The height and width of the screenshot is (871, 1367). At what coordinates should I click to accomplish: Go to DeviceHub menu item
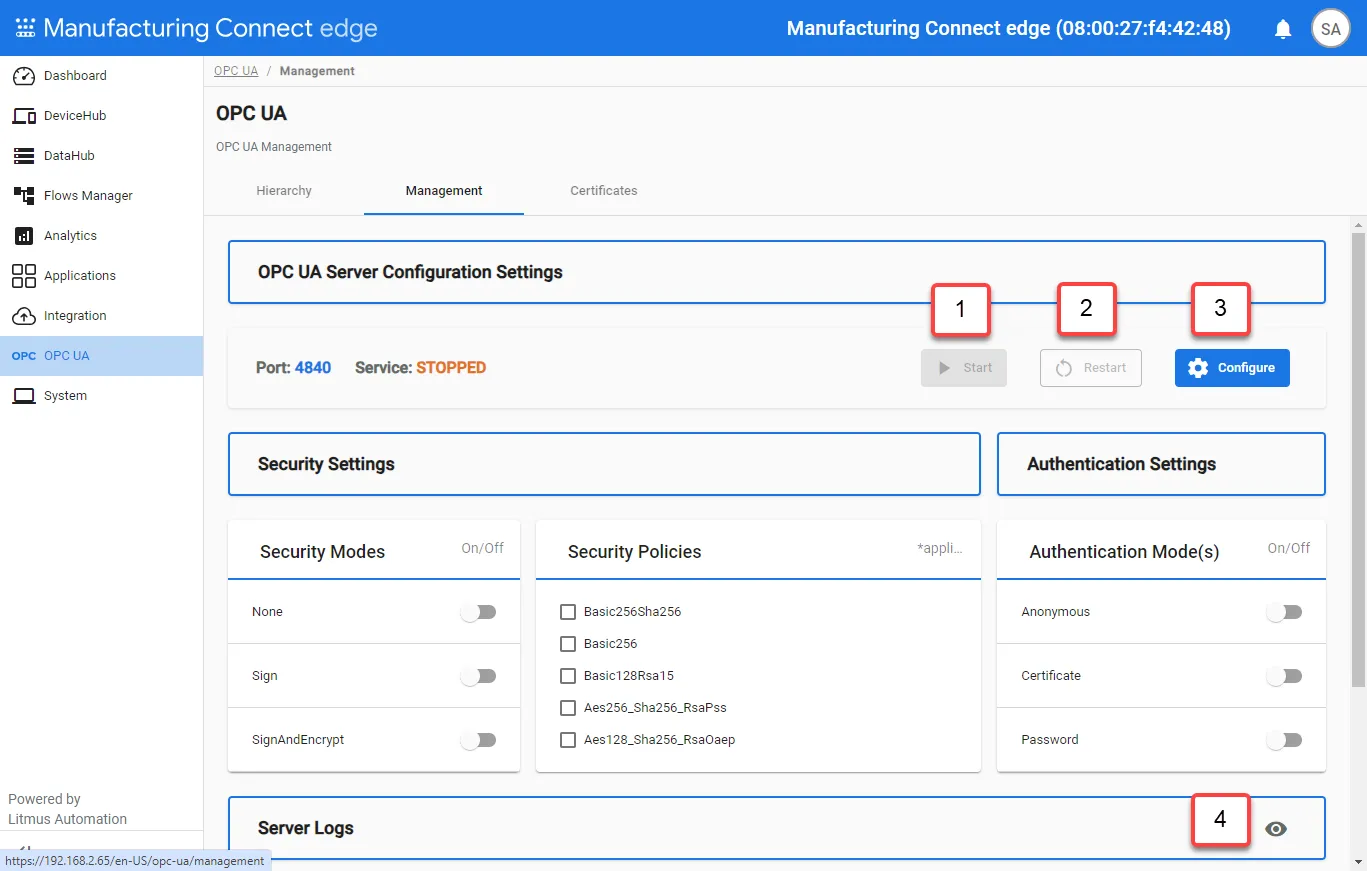point(101,116)
